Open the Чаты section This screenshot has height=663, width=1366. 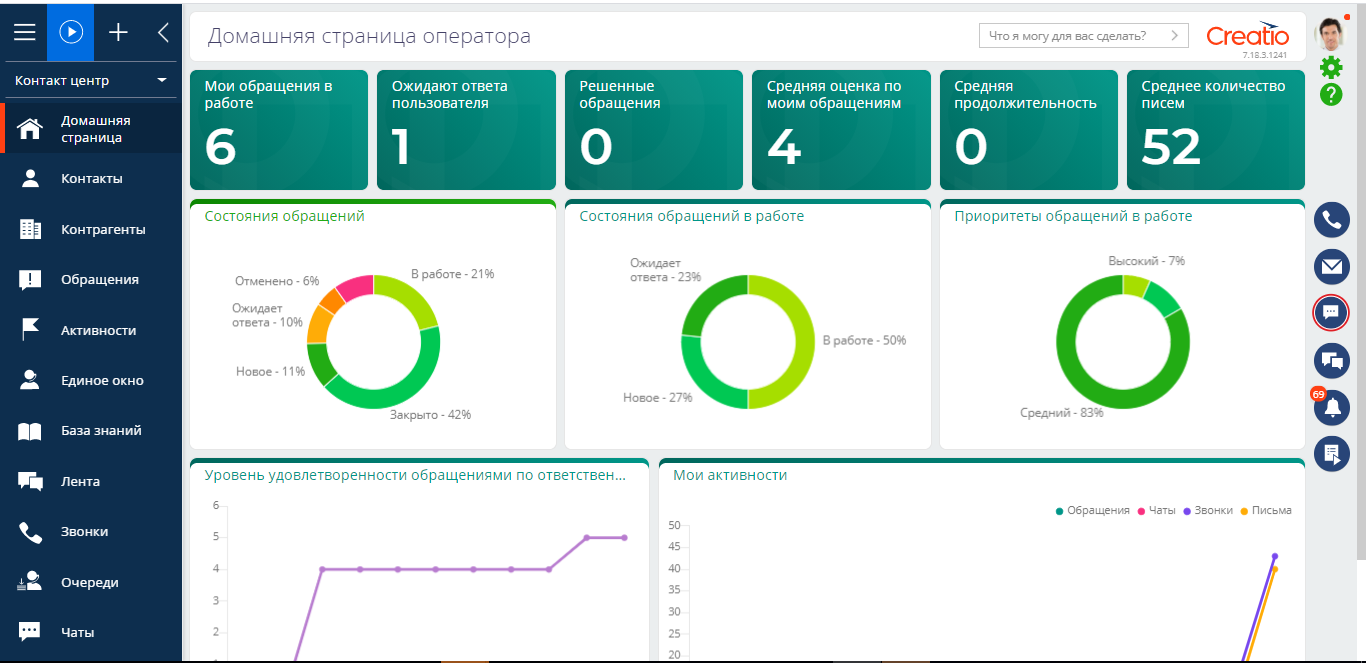point(91,632)
